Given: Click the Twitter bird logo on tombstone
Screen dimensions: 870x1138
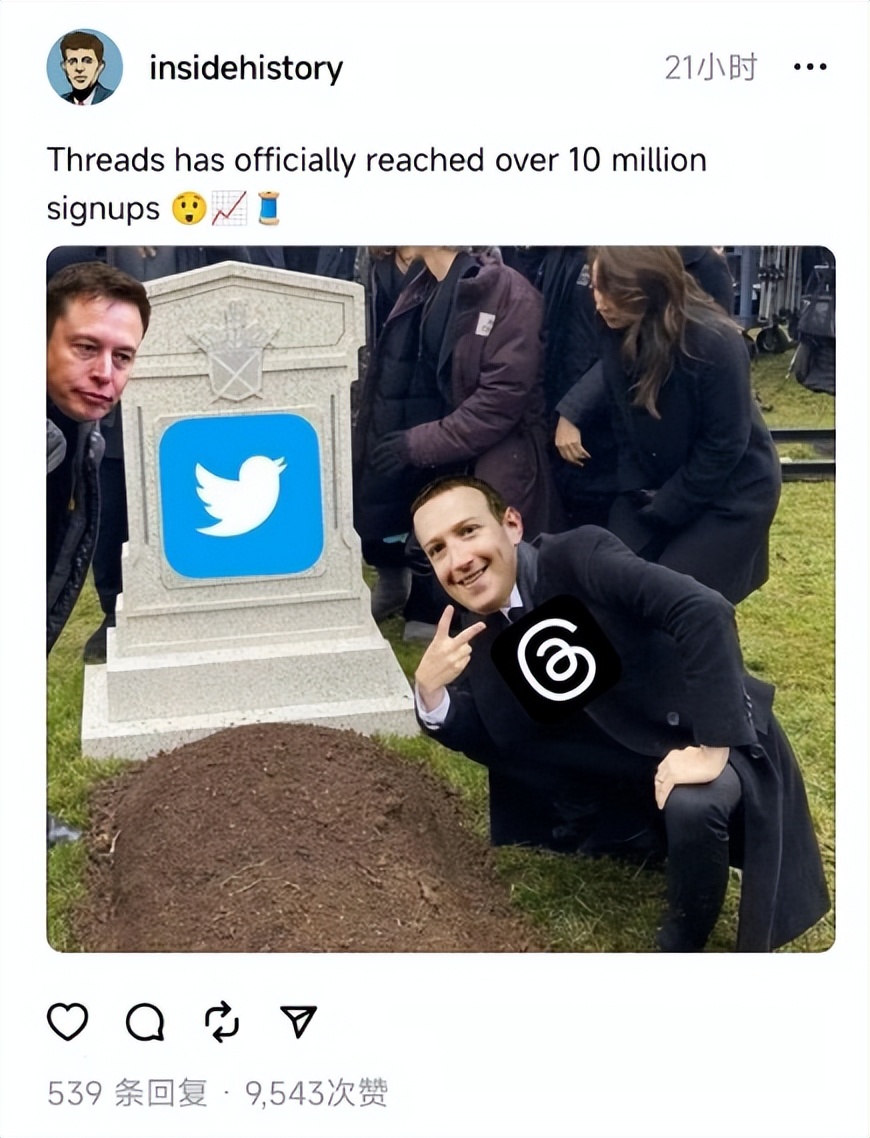Looking at the screenshot, I should (241, 496).
